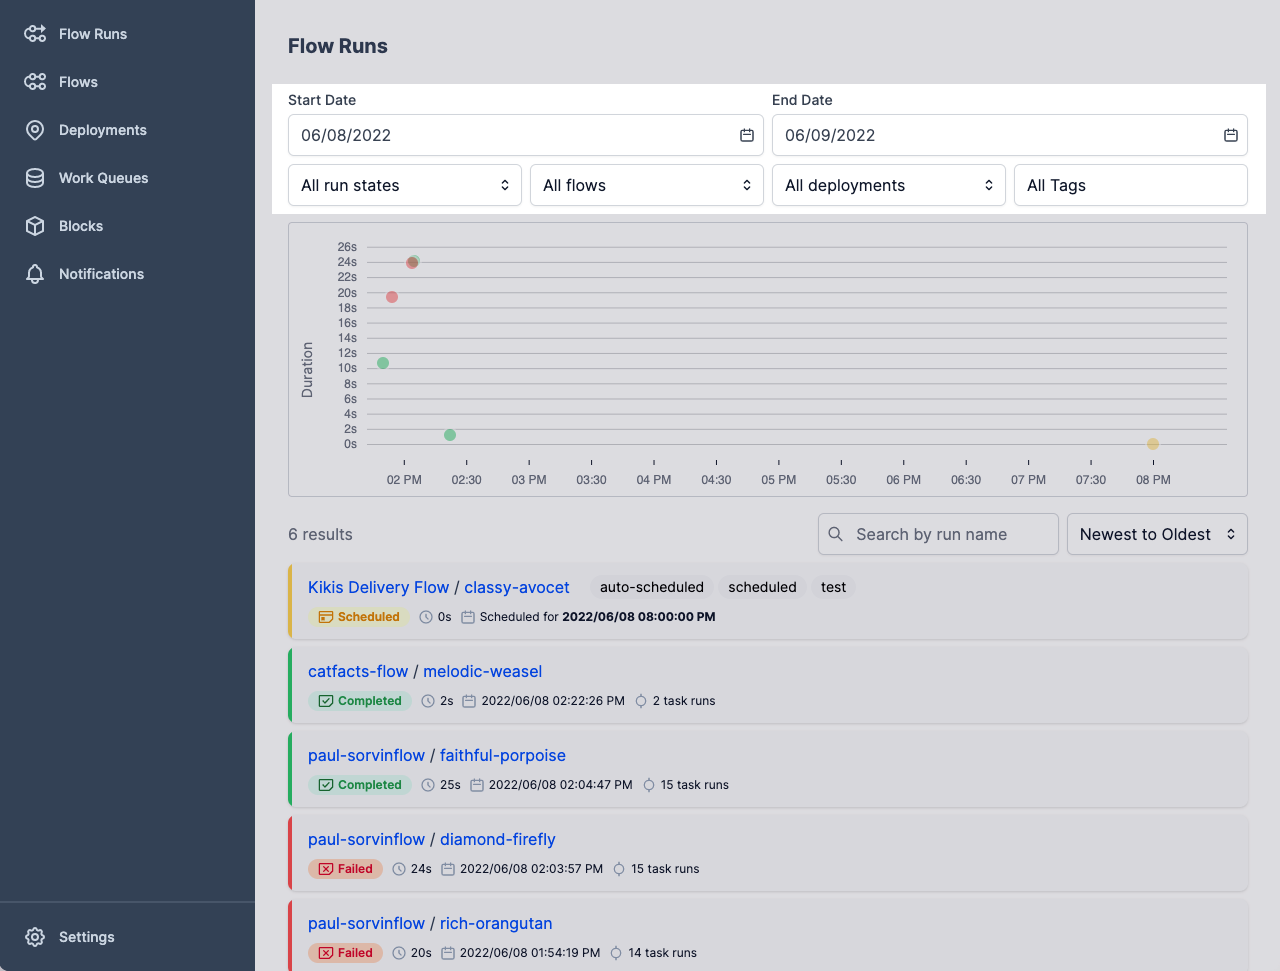
Task: Click Completed badge on melodic-weasel
Action: coord(360,701)
